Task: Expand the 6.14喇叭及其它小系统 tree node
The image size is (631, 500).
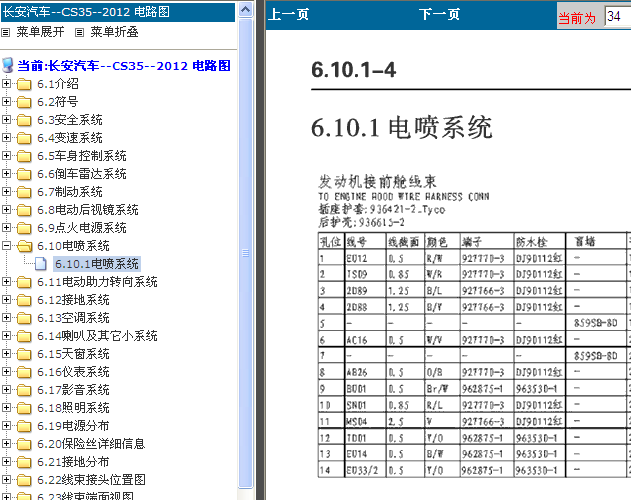Action: [x=6, y=335]
